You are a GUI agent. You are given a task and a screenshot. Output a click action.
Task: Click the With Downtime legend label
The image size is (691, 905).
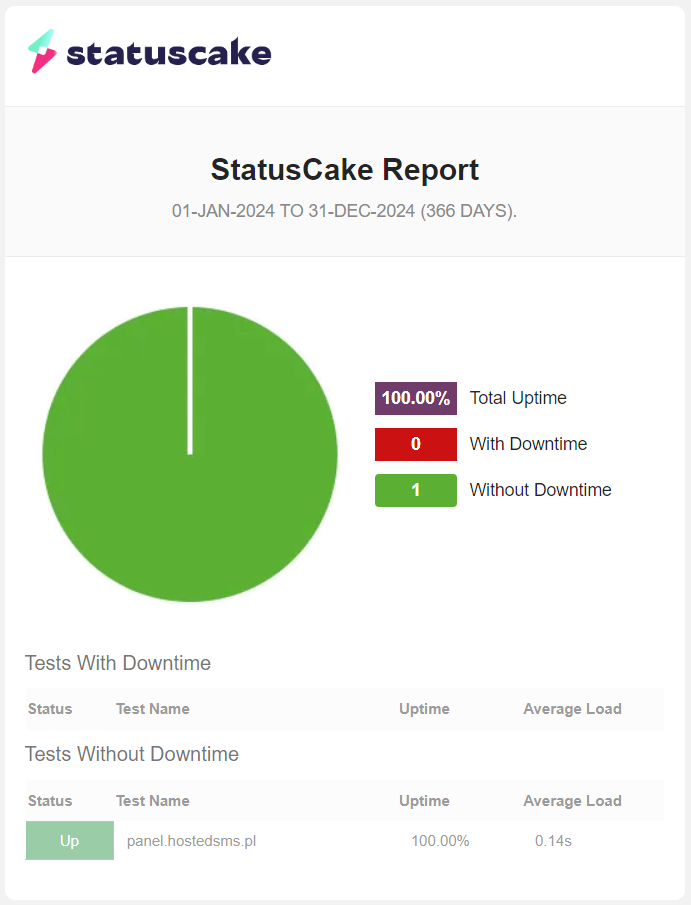click(x=528, y=444)
